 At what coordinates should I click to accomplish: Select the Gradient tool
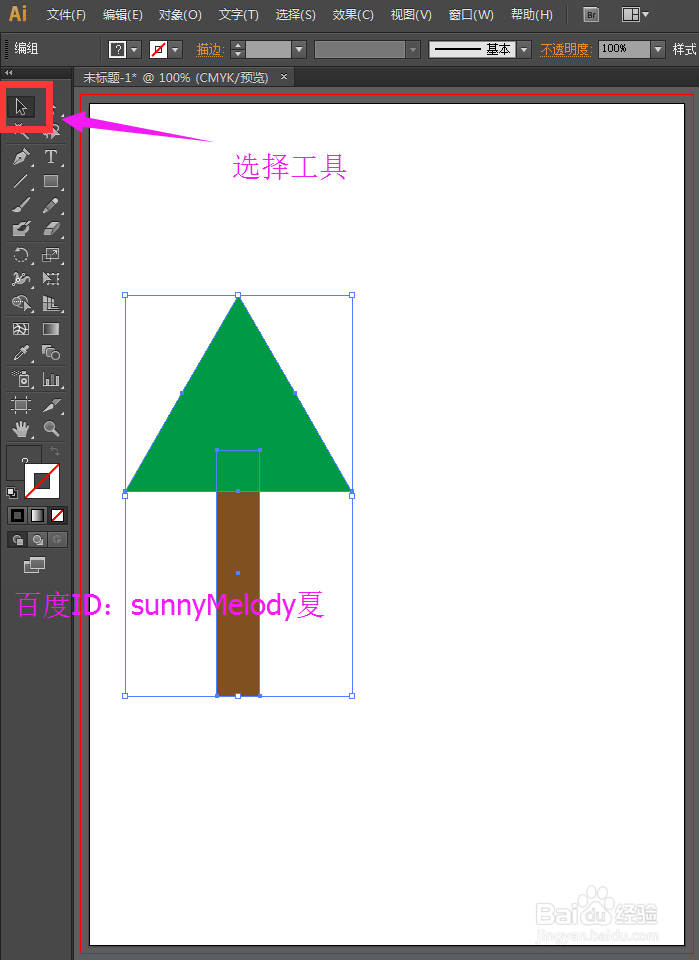click(x=51, y=329)
